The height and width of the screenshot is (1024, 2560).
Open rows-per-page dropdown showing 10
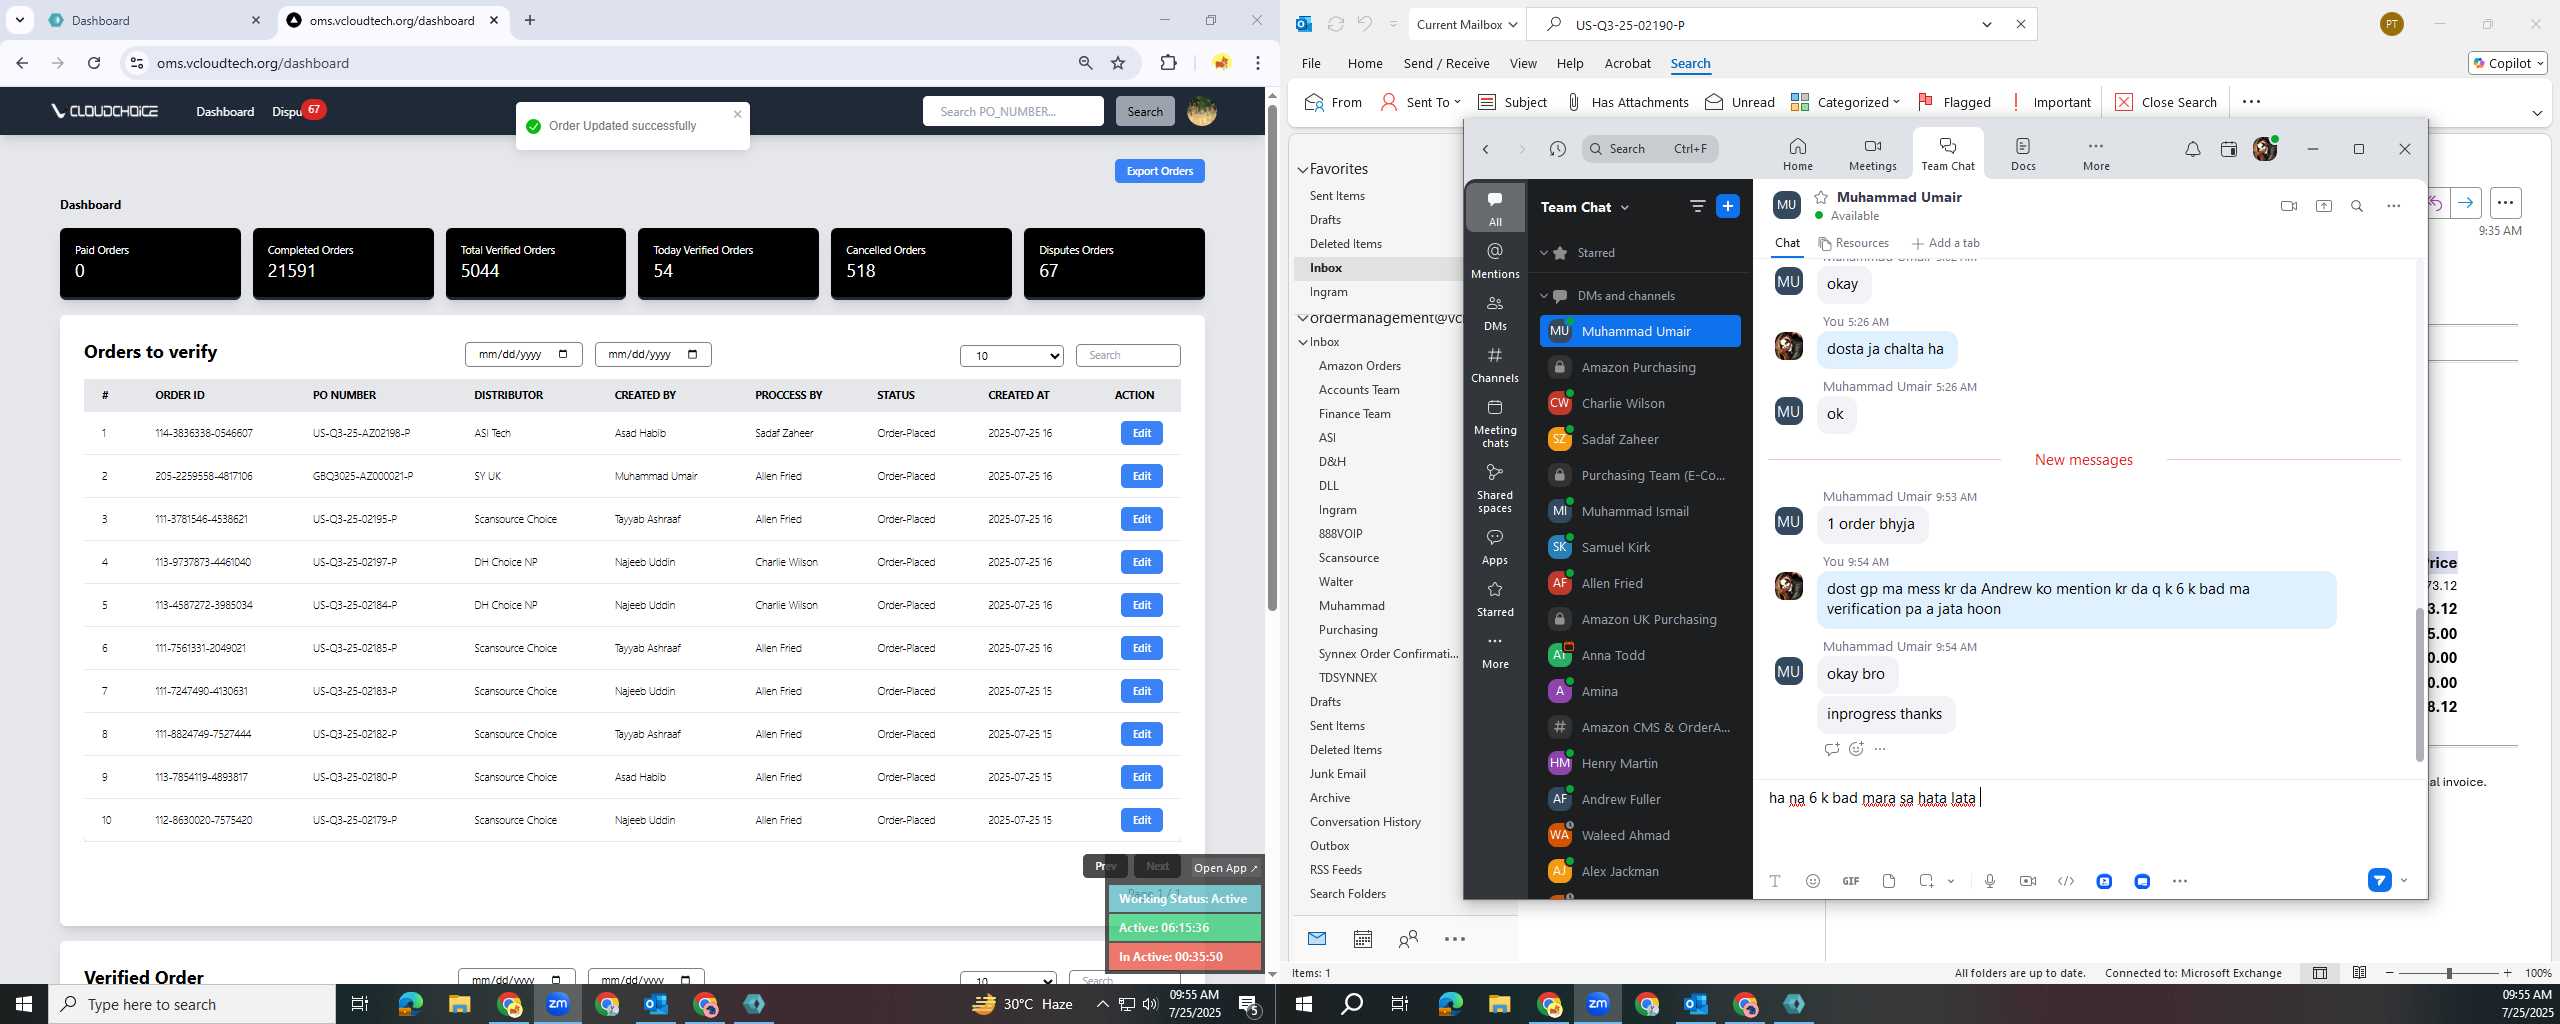(1012, 355)
